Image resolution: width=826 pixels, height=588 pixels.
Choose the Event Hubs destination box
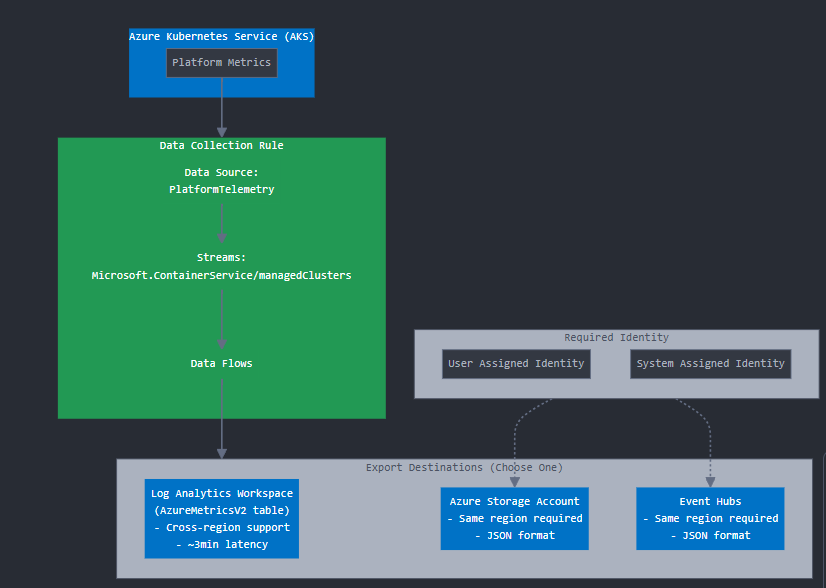click(710, 518)
